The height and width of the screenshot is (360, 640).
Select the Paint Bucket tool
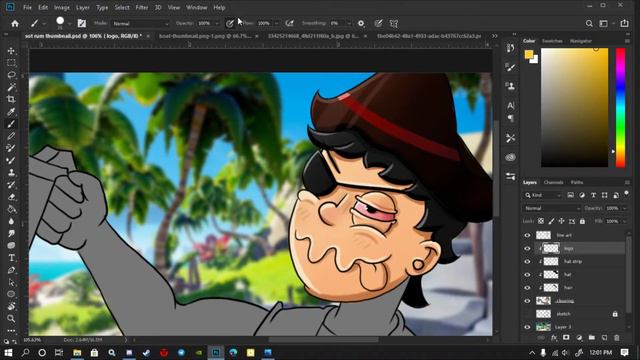coord(11,209)
